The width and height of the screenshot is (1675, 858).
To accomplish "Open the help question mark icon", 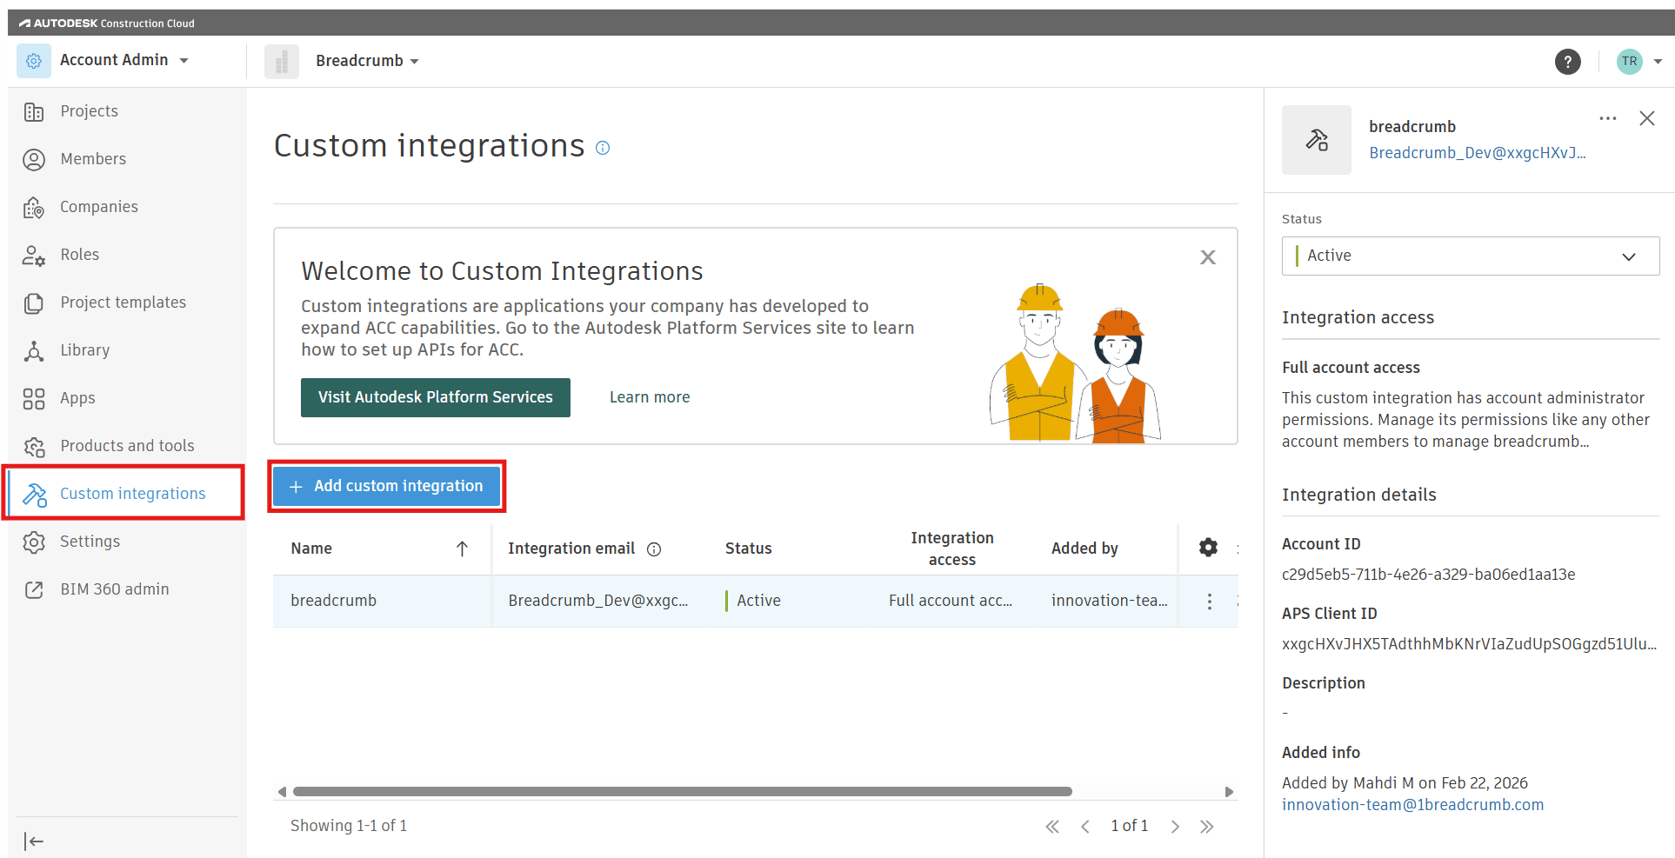I will coord(1567,62).
